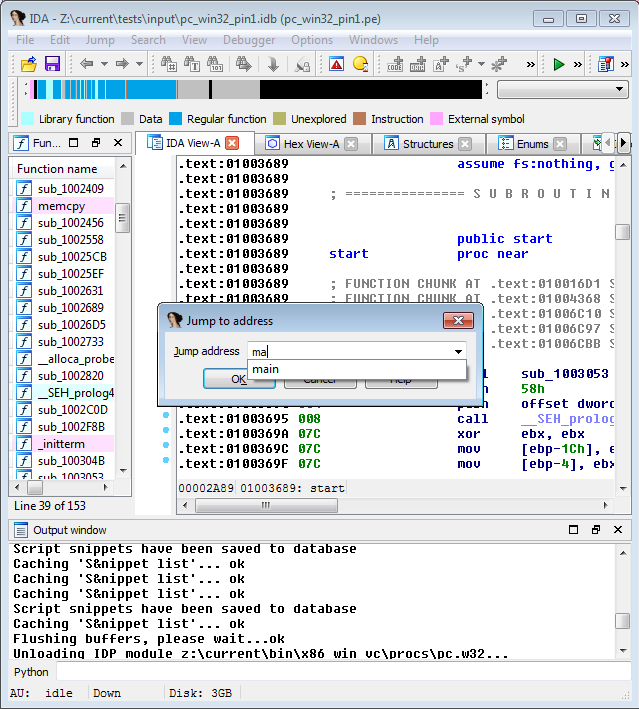Float the Output window panel

point(596,529)
